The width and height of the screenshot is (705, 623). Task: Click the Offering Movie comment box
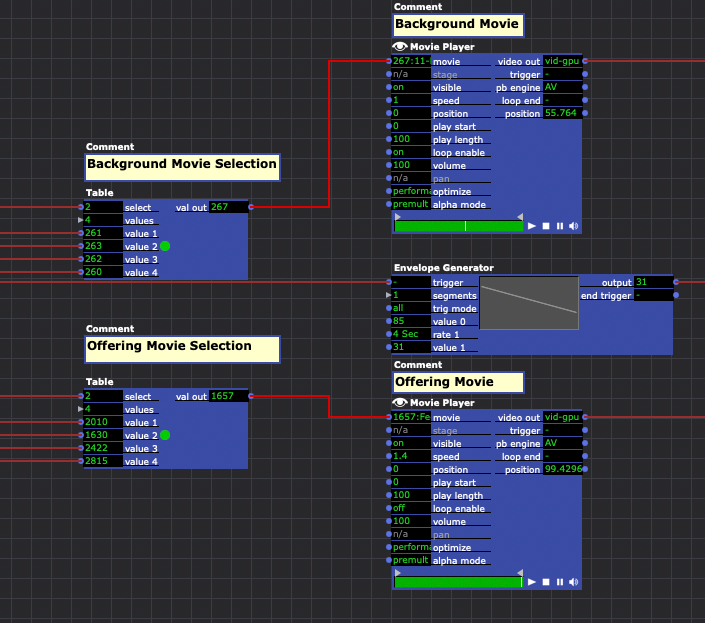(x=457, y=382)
